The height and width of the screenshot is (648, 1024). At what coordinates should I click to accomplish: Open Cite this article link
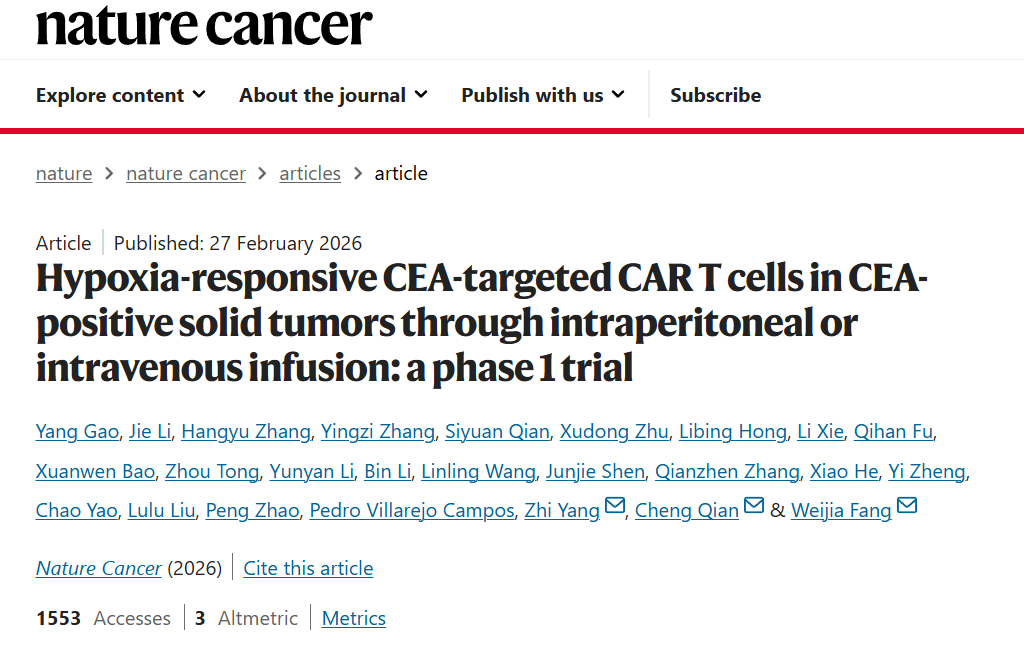[x=308, y=568]
